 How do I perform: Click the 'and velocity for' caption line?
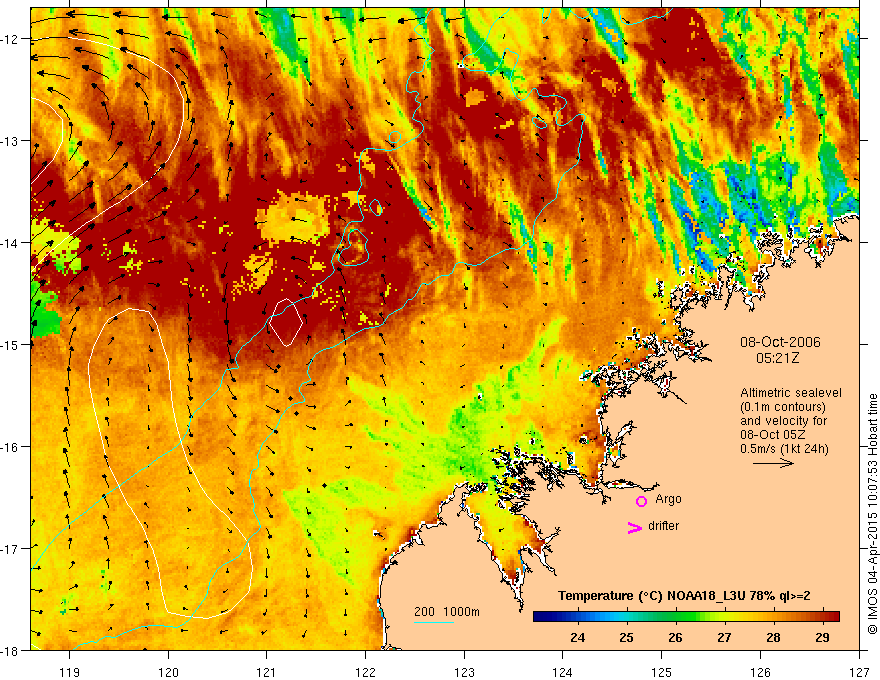pyautogui.click(x=783, y=421)
